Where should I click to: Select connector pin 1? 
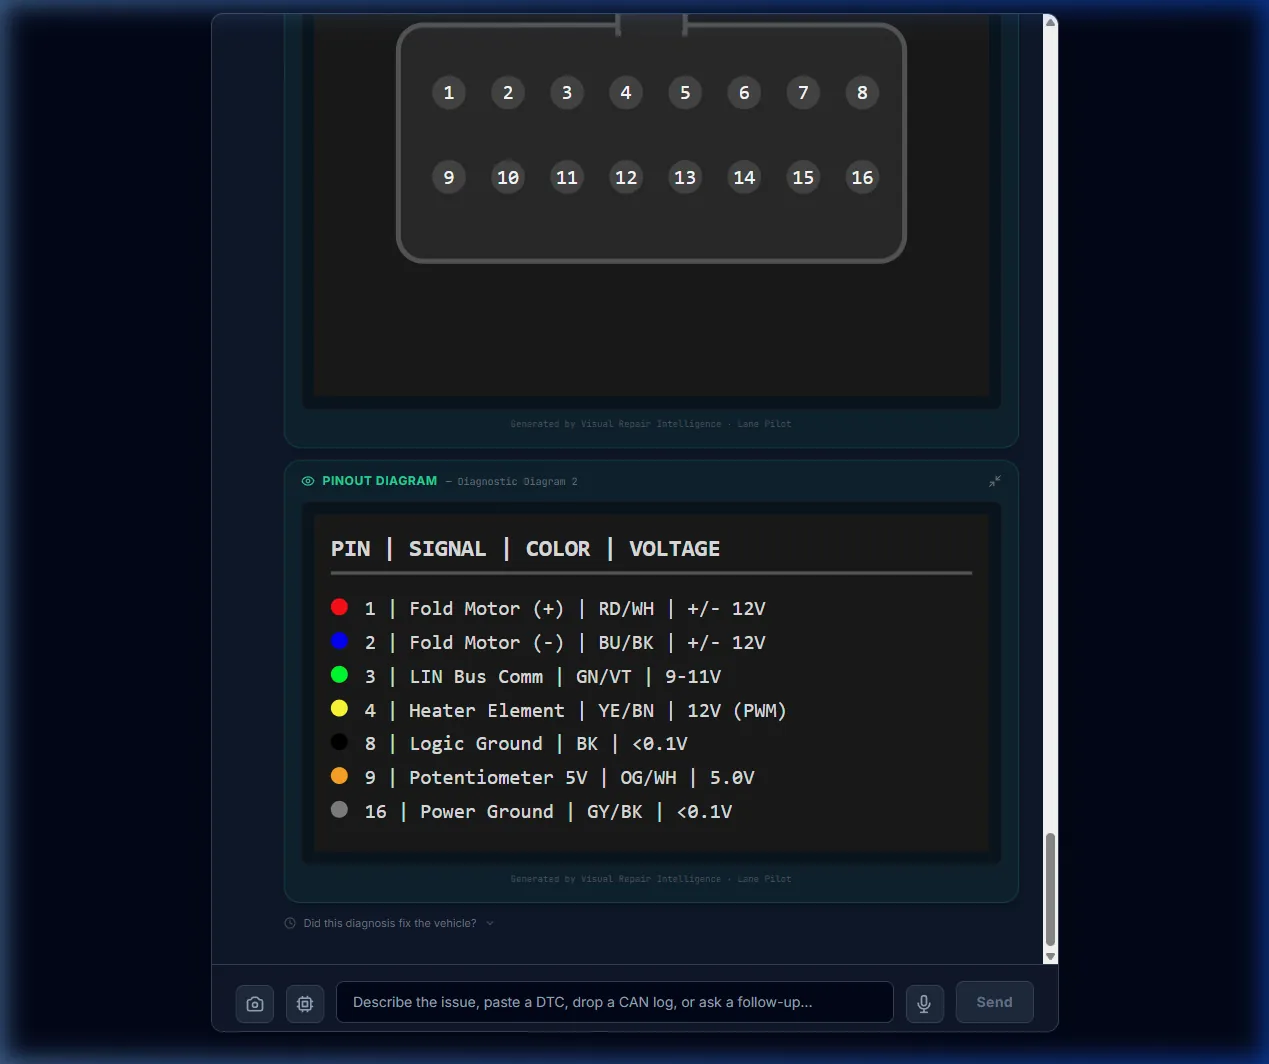point(449,93)
